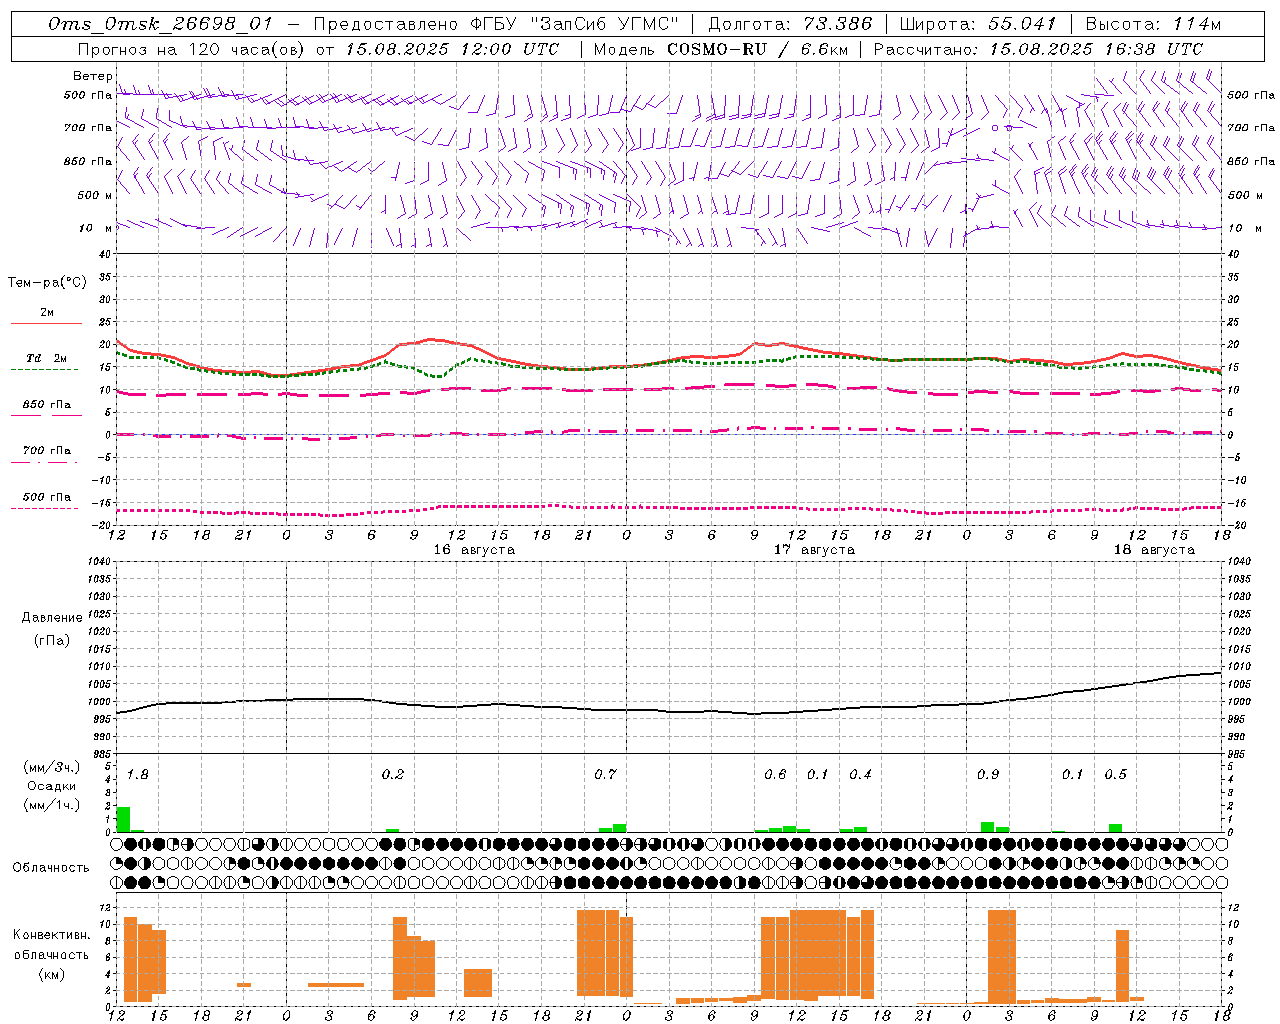Click the 500 гПа temperature legend entry
Viewport: 1280px width, 1024px height.
pyautogui.click(x=47, y=497)
